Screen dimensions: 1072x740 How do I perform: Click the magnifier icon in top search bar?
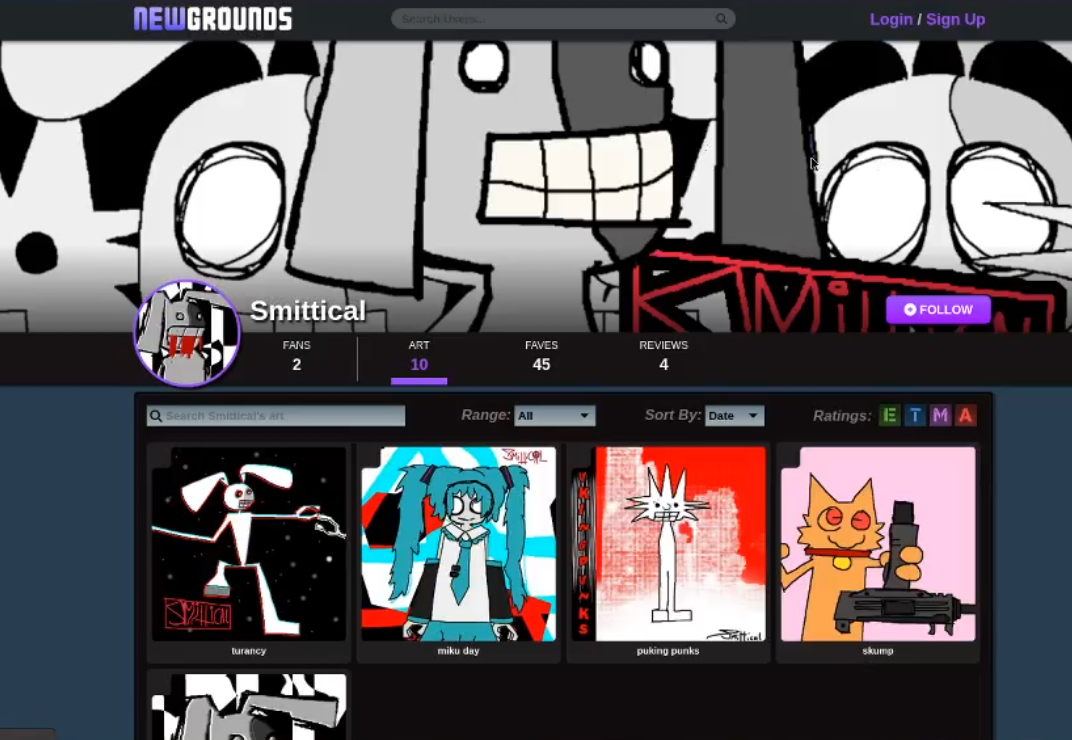point(721,19)
